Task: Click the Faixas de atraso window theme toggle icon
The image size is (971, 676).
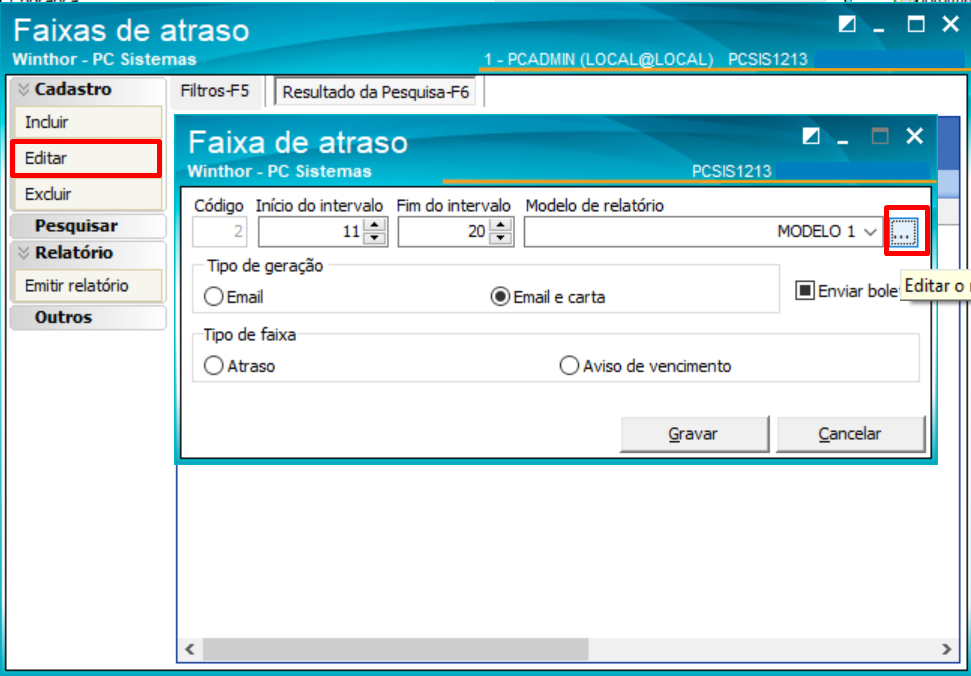Action: [847, 25]
